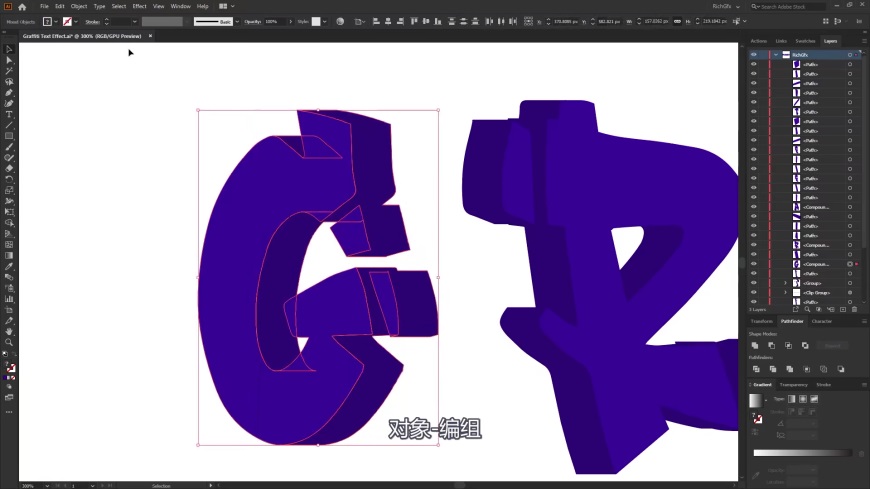Image resolution: width=870 pixels, height=489 pixels.
Task: Collapse the RichGfx layer tree
Action: click(775, 55)
